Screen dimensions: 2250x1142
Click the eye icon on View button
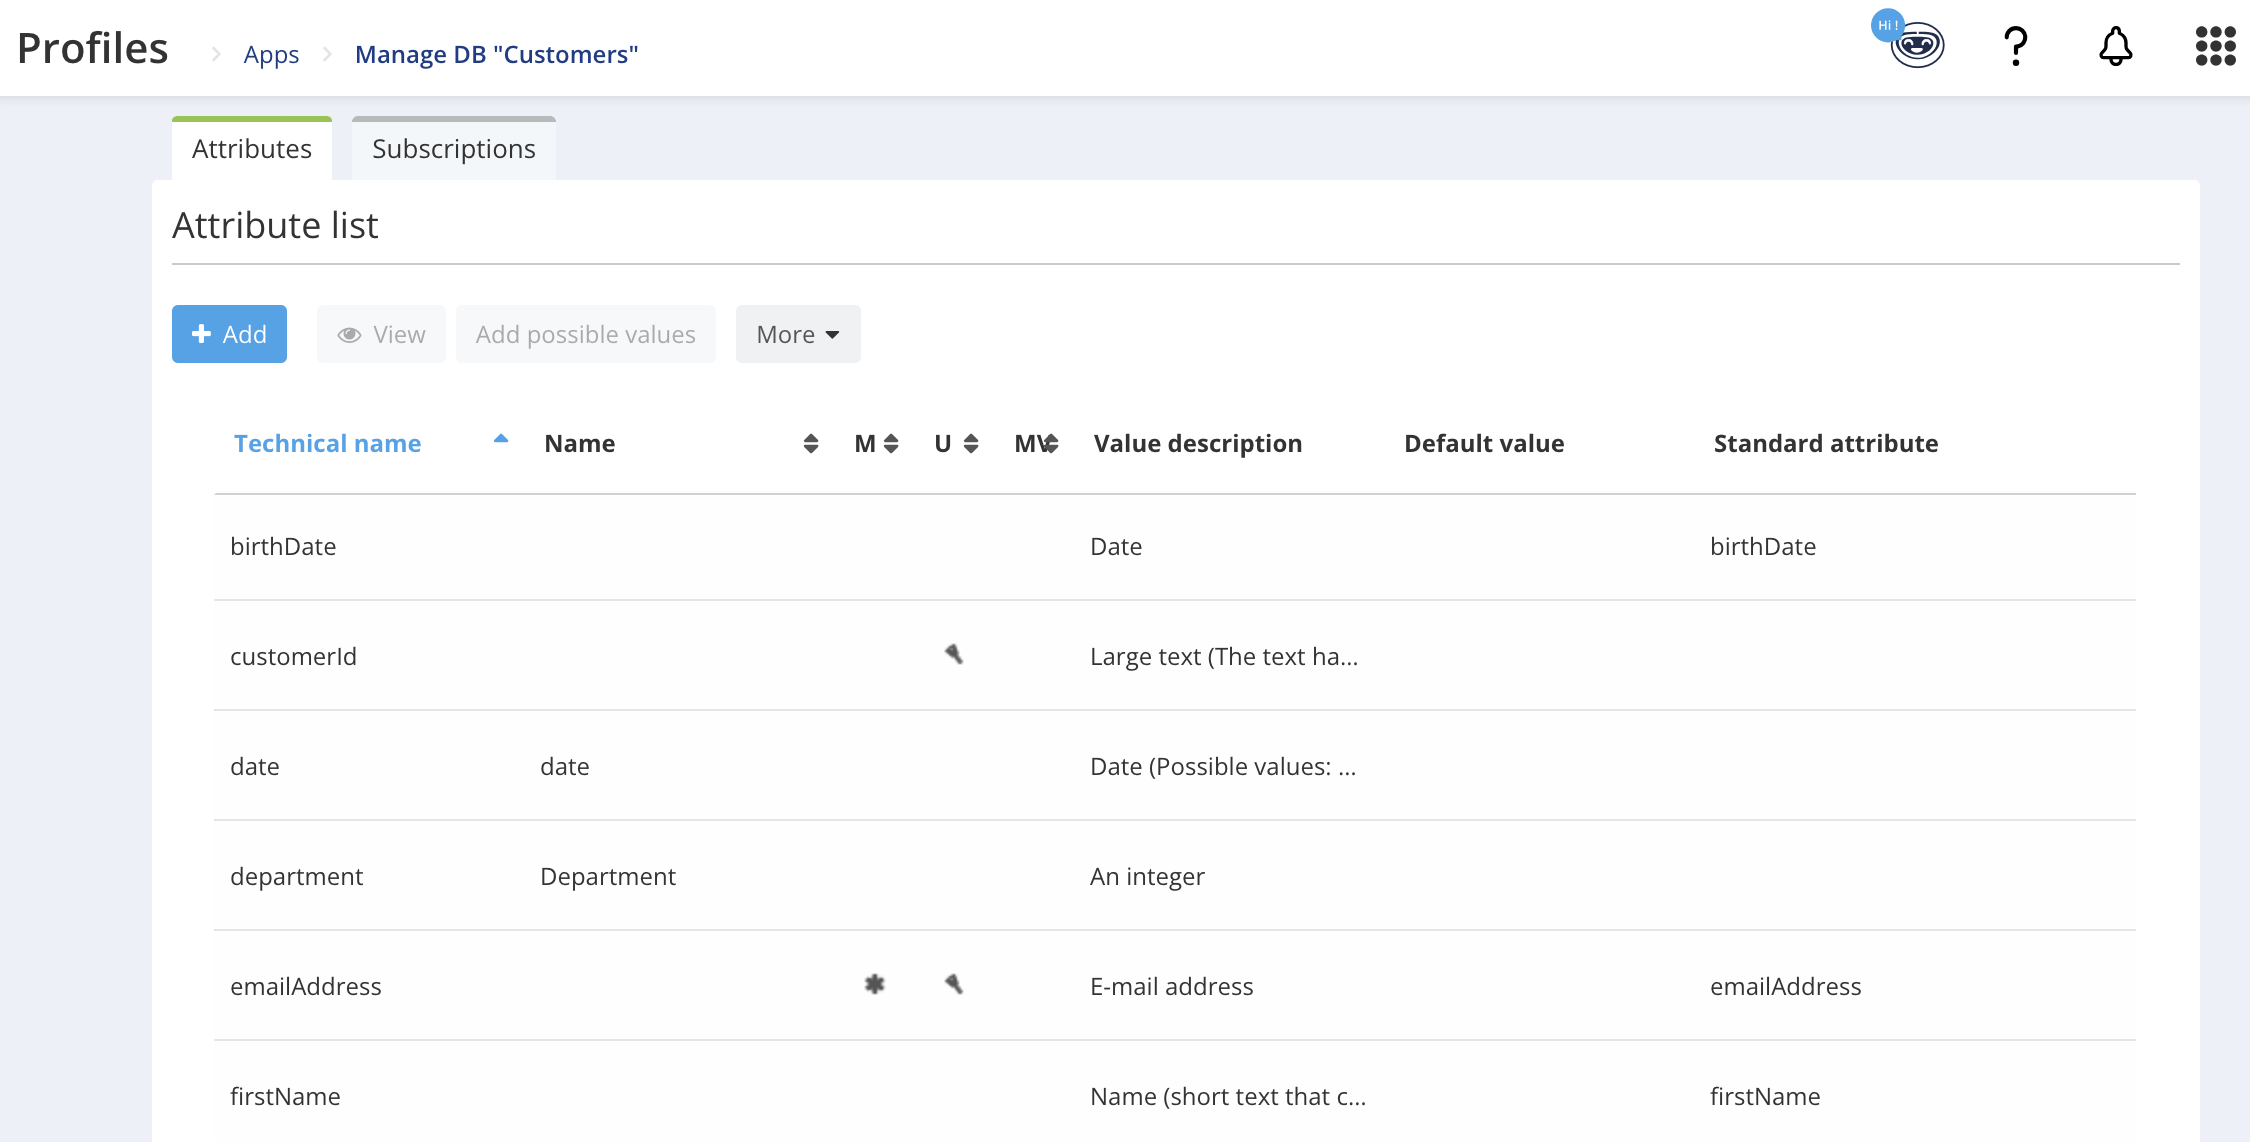[349, 335]
